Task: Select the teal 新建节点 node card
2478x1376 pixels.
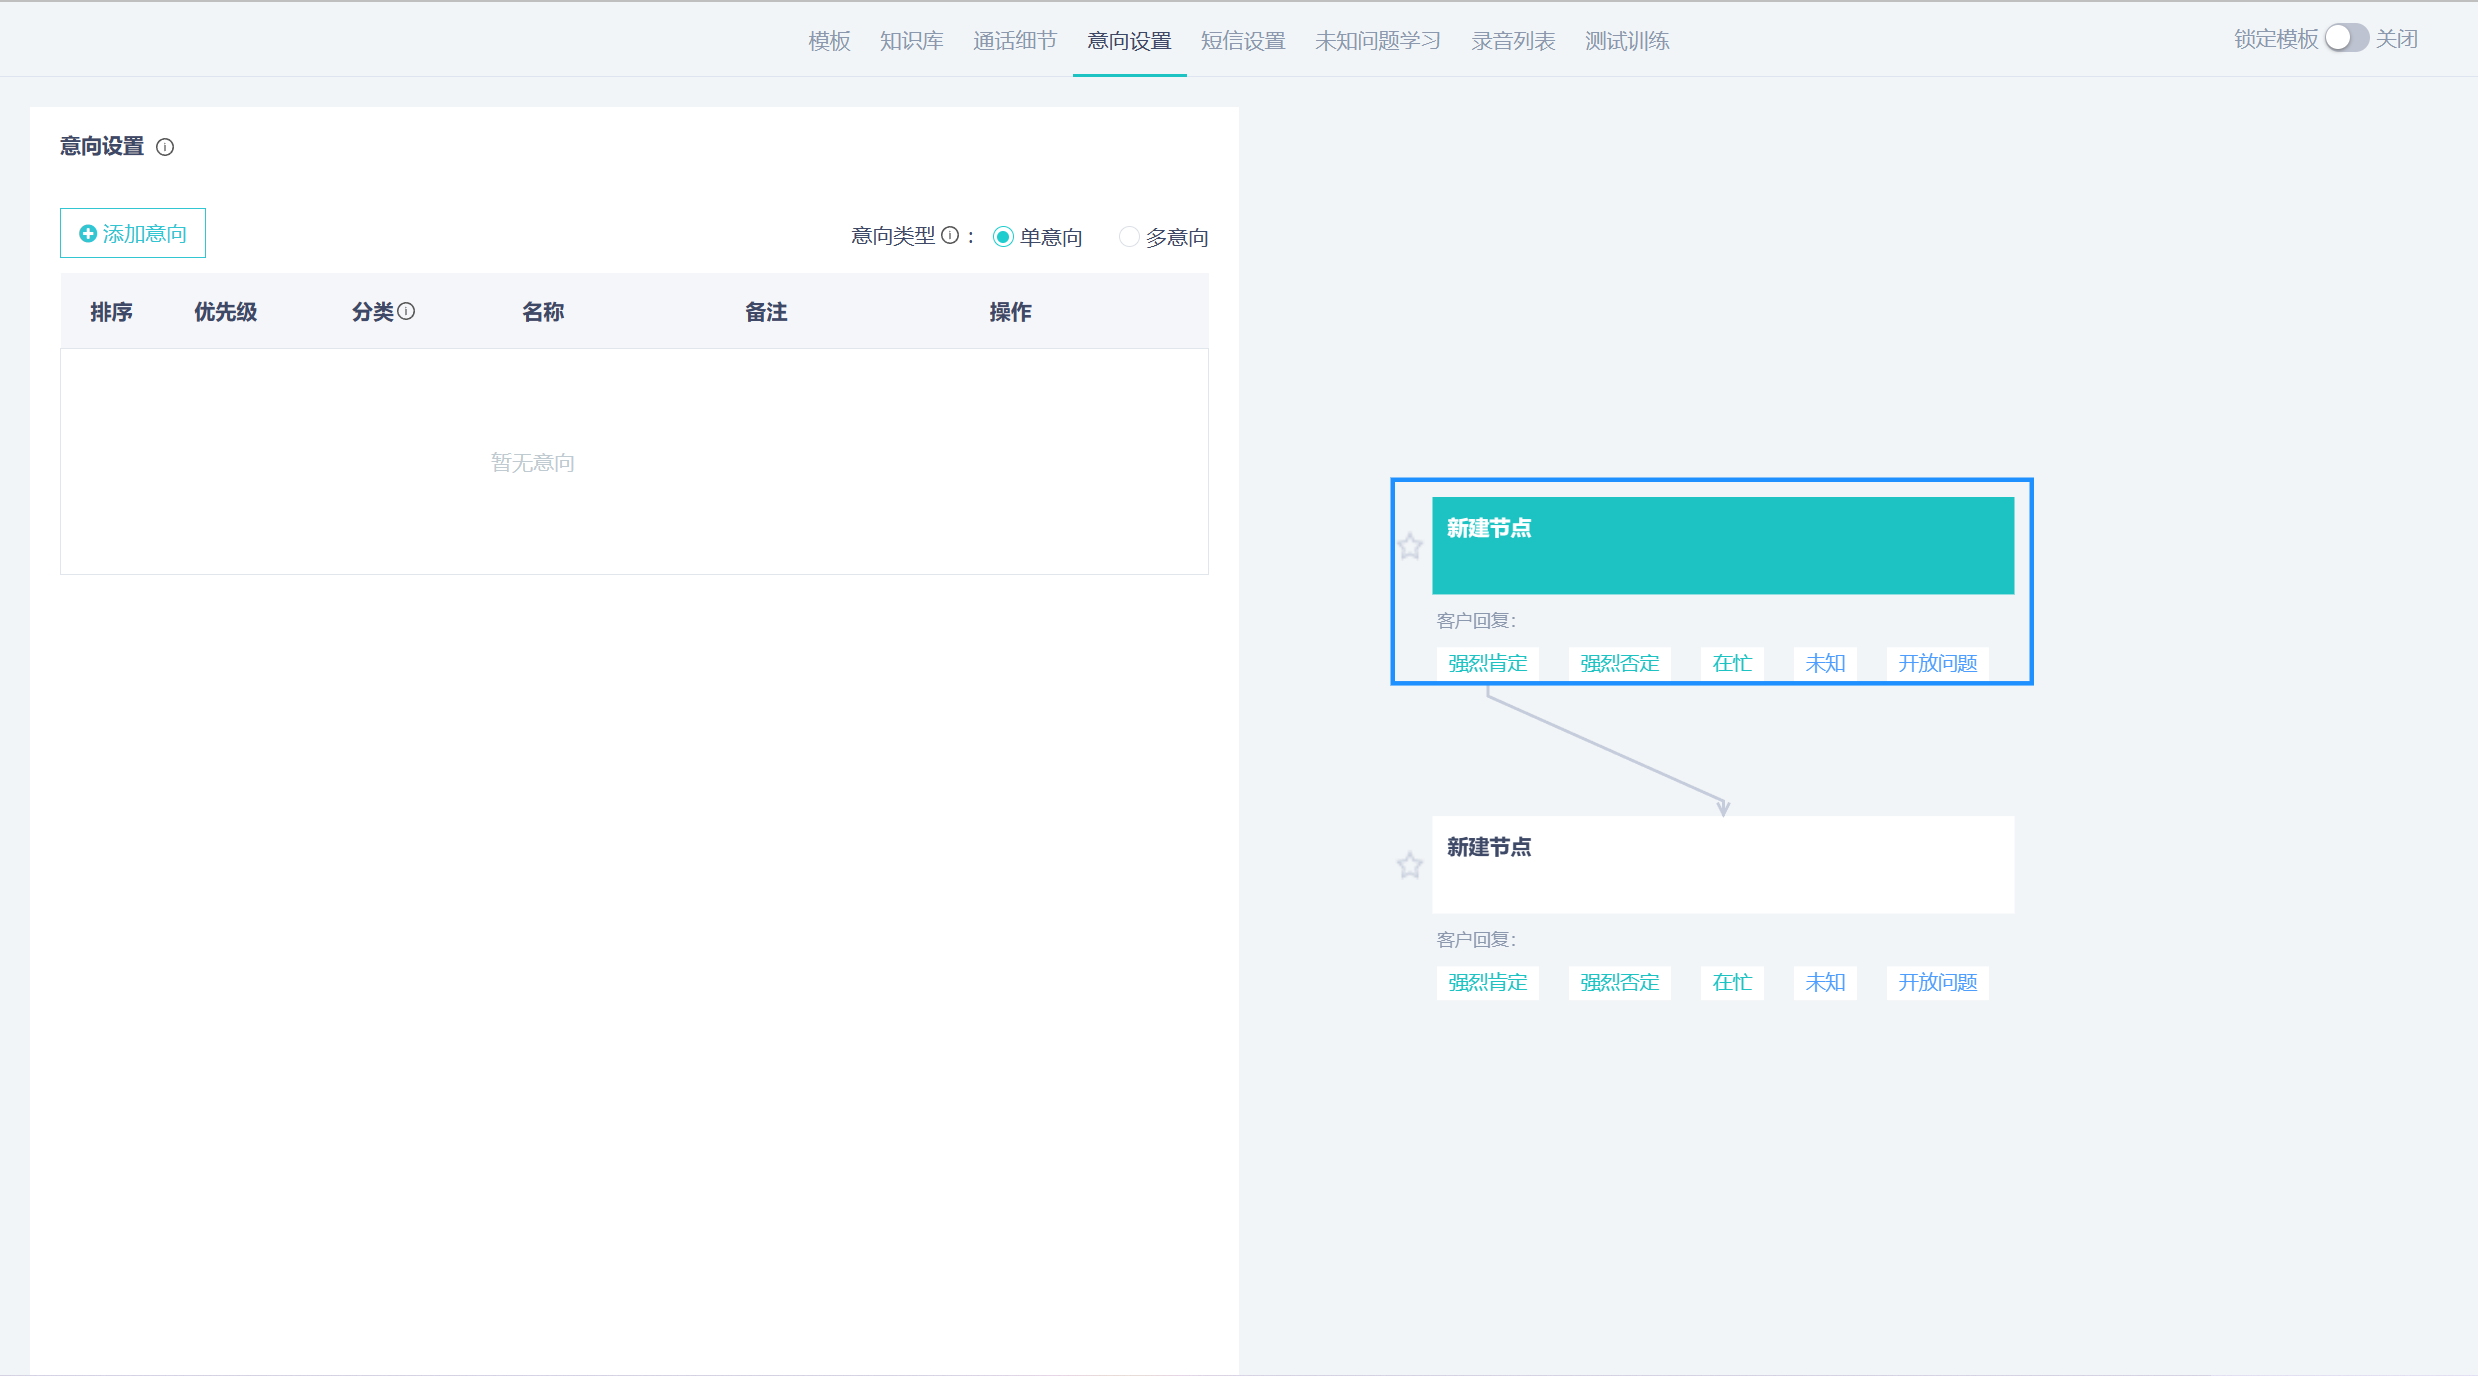Action: click(x=1723, y=546)
